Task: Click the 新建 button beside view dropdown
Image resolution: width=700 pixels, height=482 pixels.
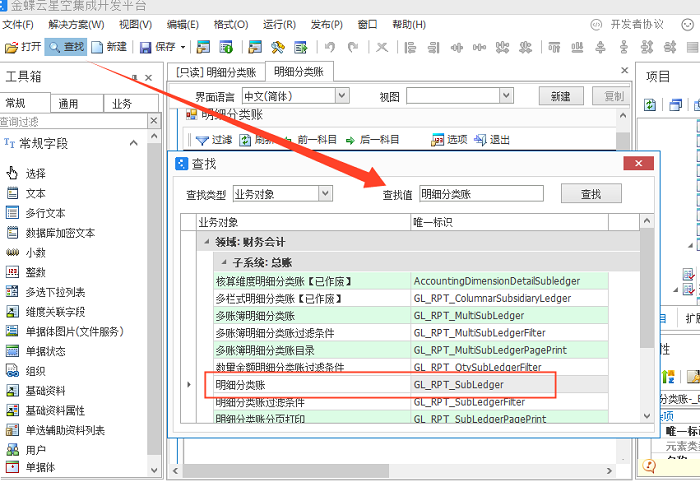Action: 560,96
